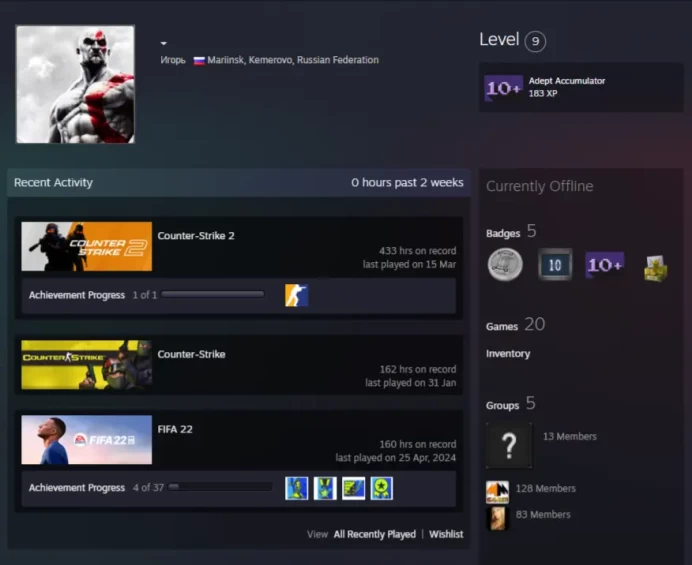Click the '183 XP' text
Viewport: 692px width, 565px height.
[543, 94]
